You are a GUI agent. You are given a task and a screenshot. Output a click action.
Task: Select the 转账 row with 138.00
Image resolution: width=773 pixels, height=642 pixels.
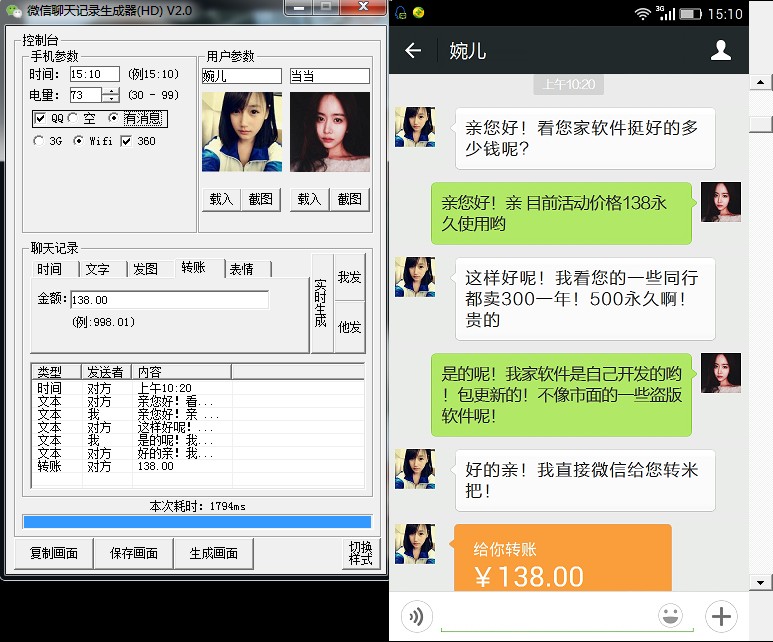pyautogui.click(x=198, y=466)
